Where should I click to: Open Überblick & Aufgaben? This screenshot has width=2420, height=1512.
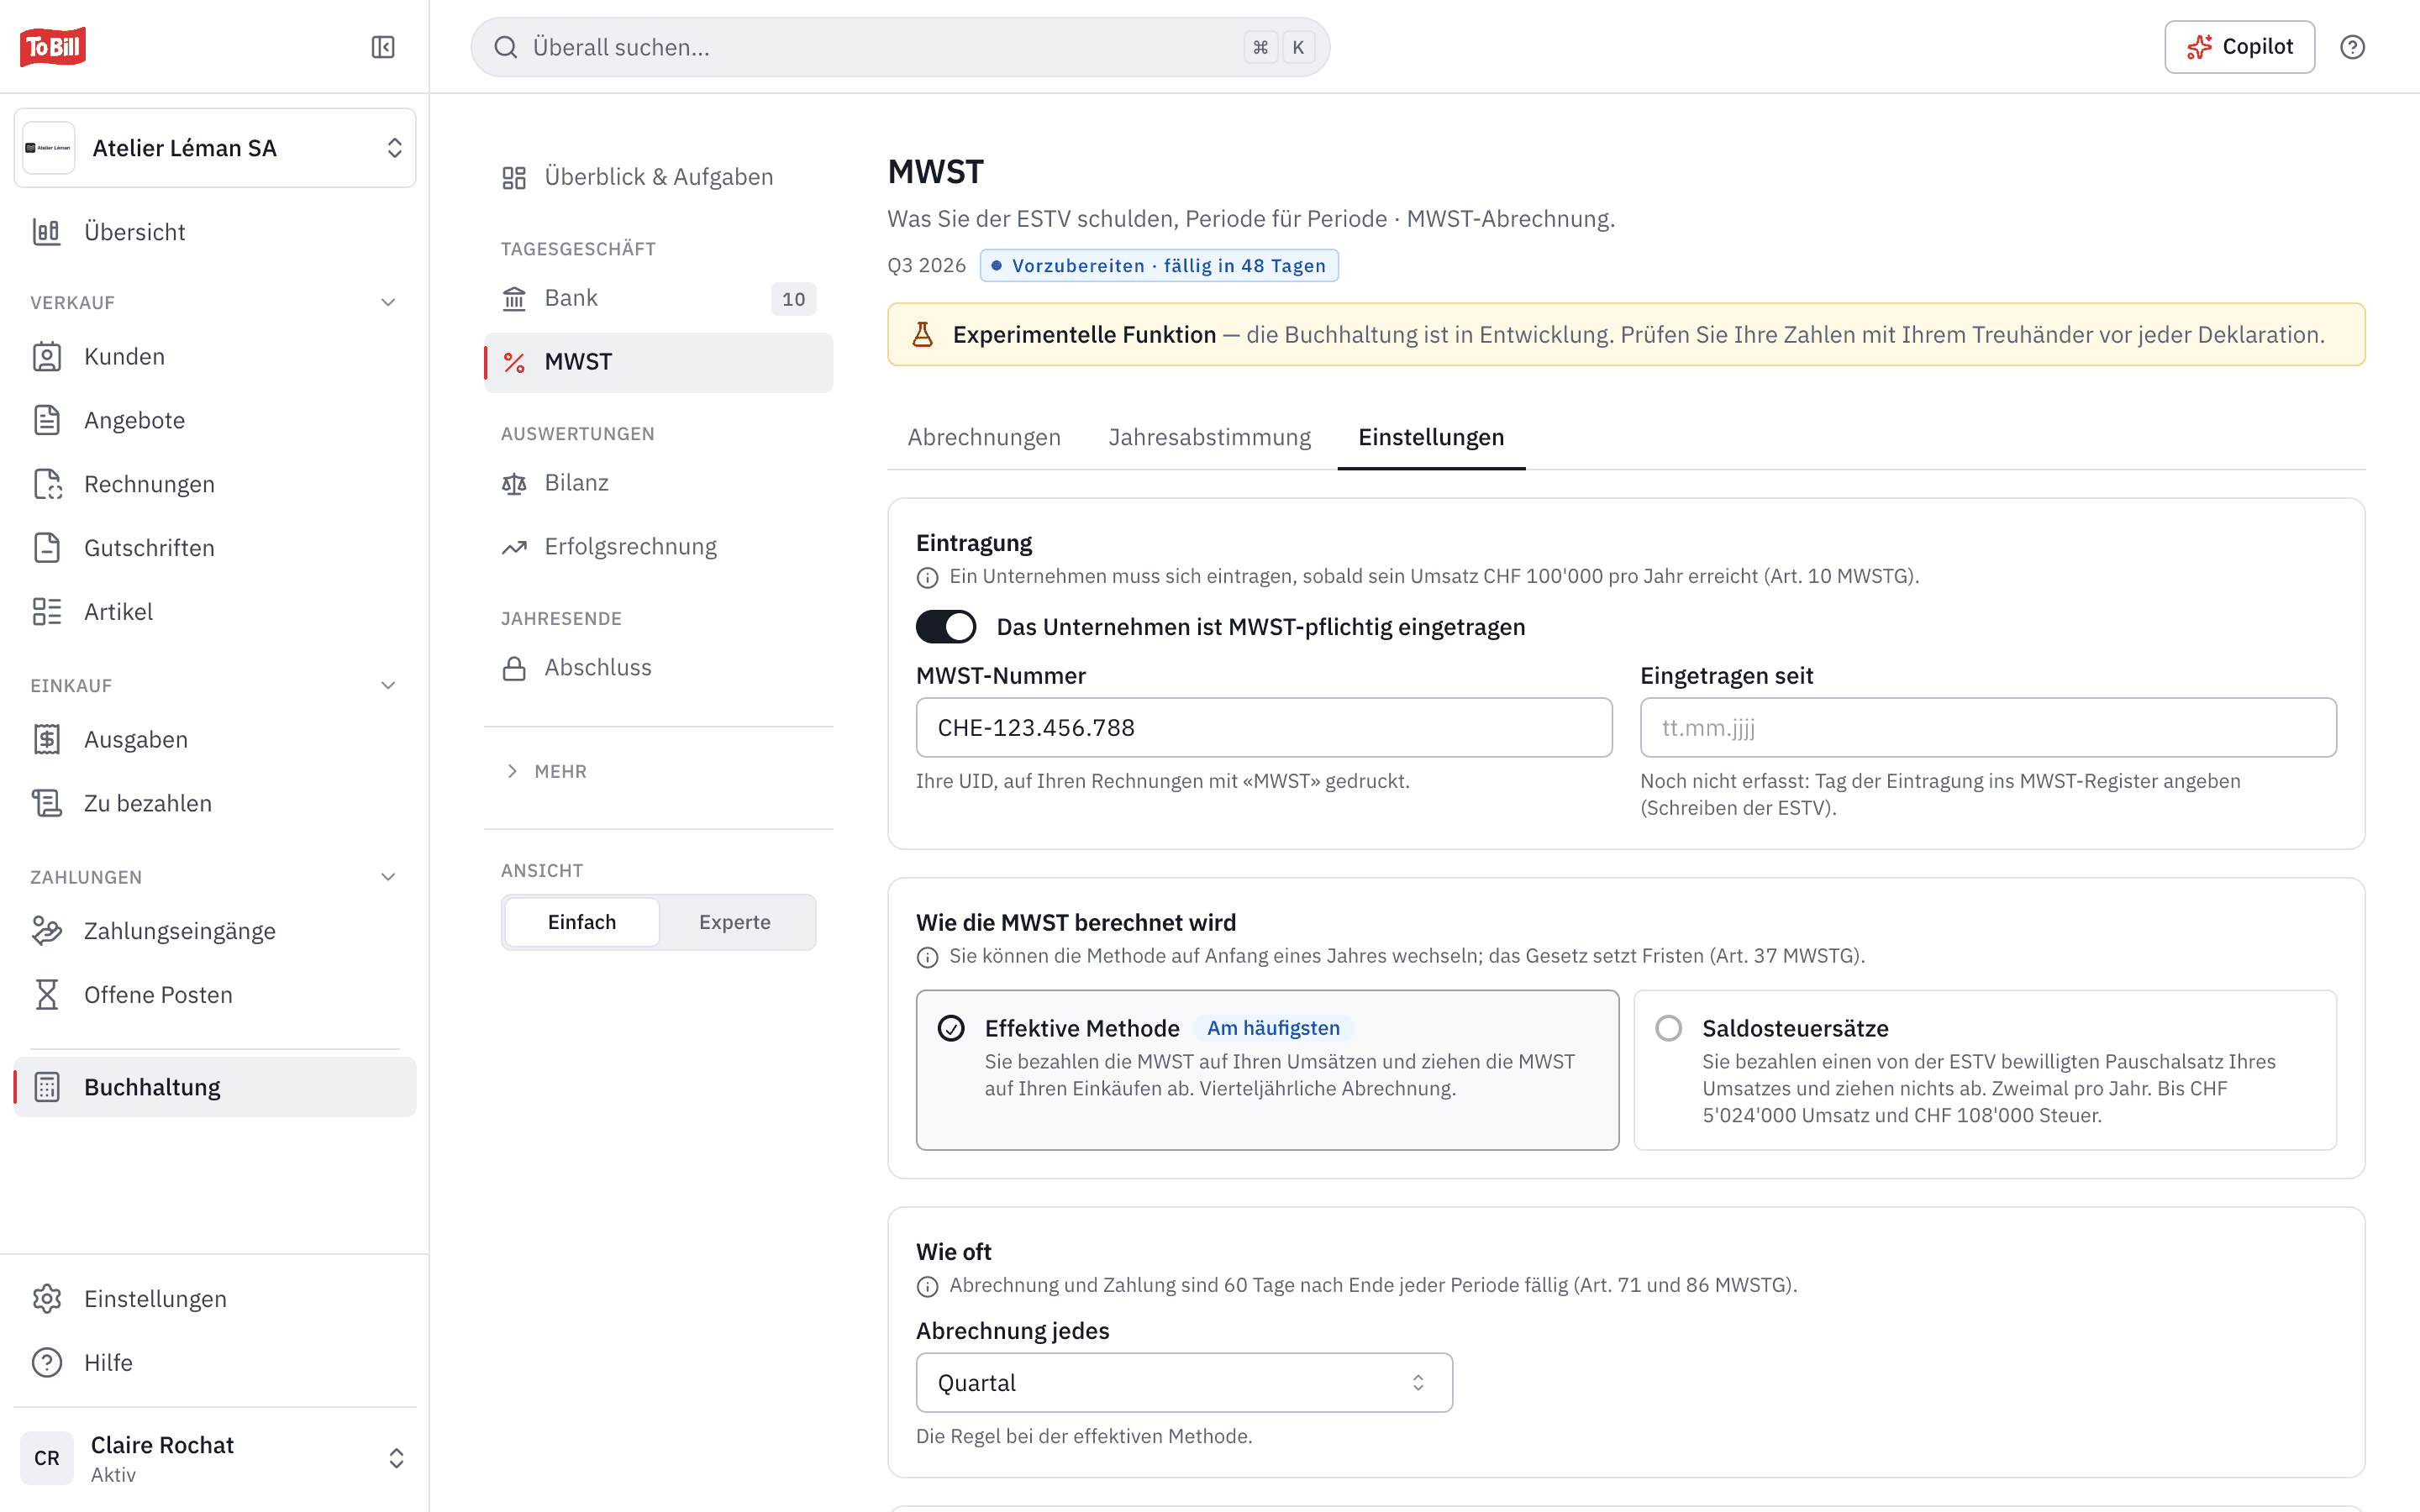pyautogui.click(x=658, y=177)
